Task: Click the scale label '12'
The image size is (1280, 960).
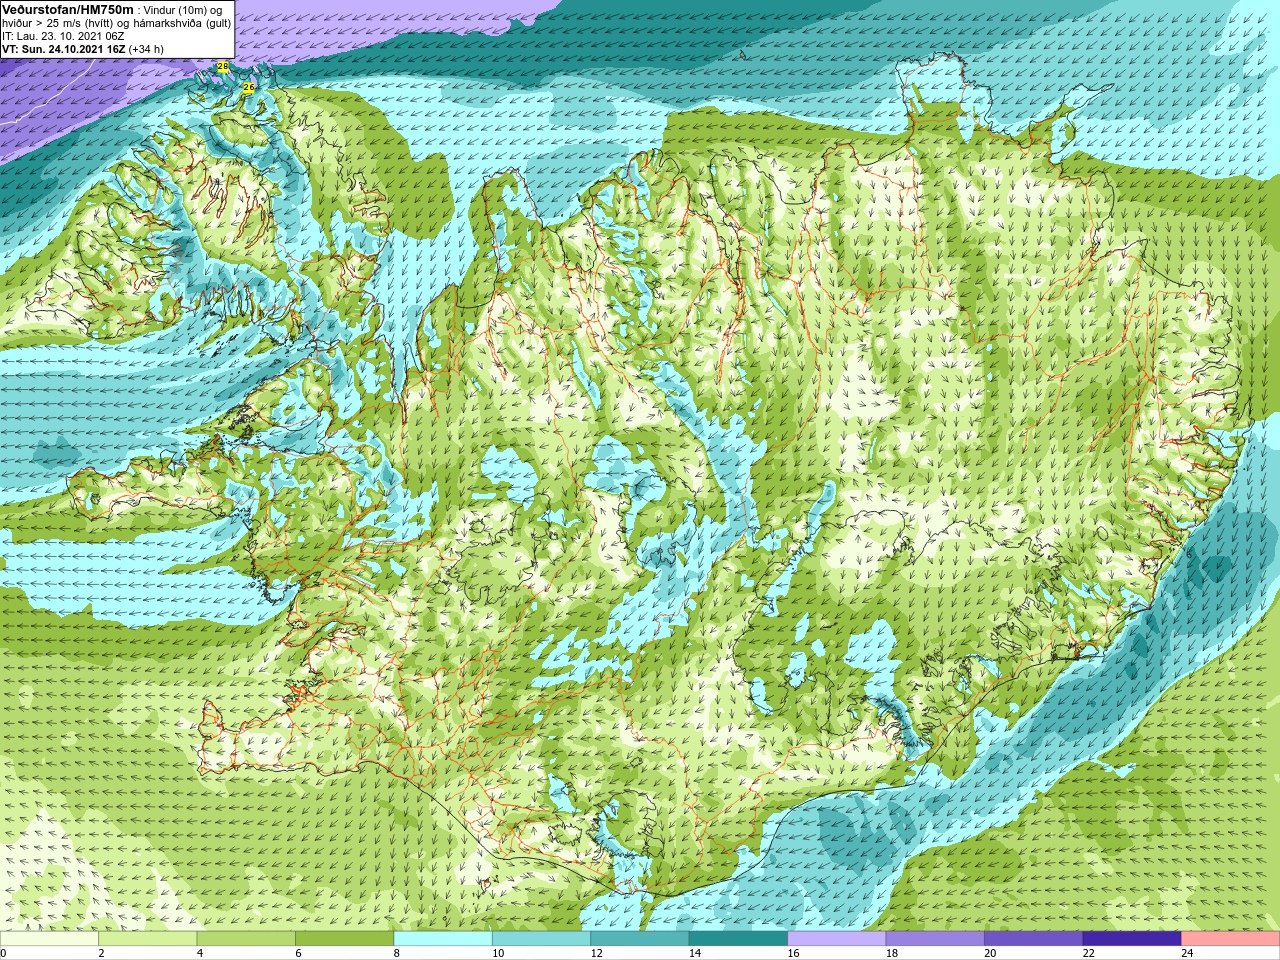Action: click(x=597, y=953)
